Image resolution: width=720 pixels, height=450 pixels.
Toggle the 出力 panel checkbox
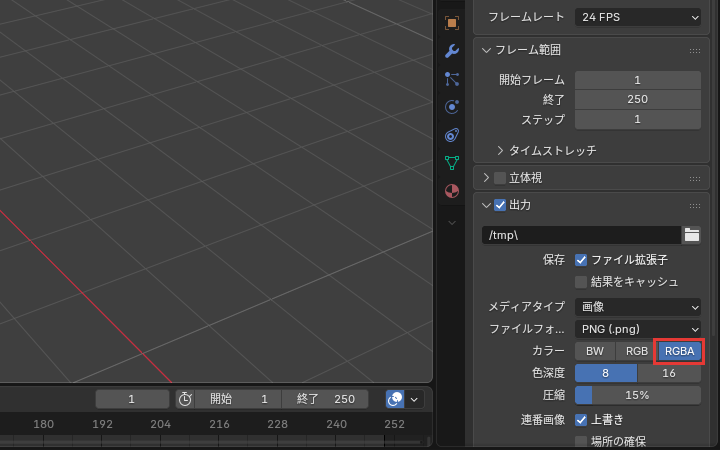(x=500, y=205)
